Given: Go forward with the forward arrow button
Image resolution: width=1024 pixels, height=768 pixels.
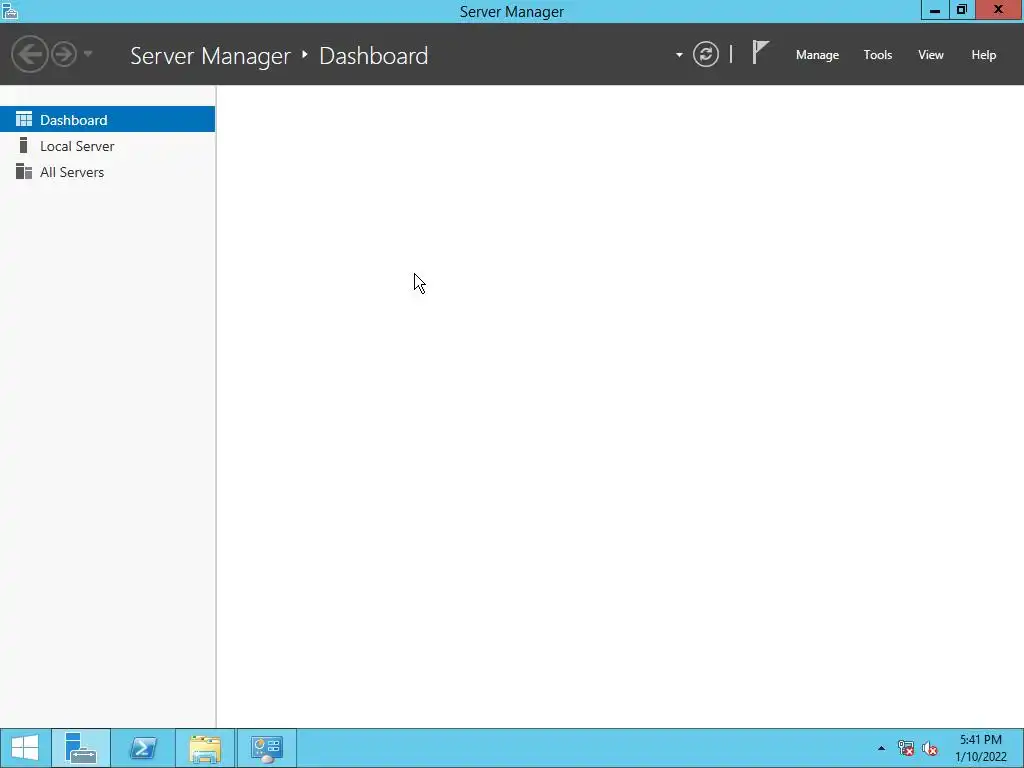Looking at the screenshot, I should click(x=64, y=54).
